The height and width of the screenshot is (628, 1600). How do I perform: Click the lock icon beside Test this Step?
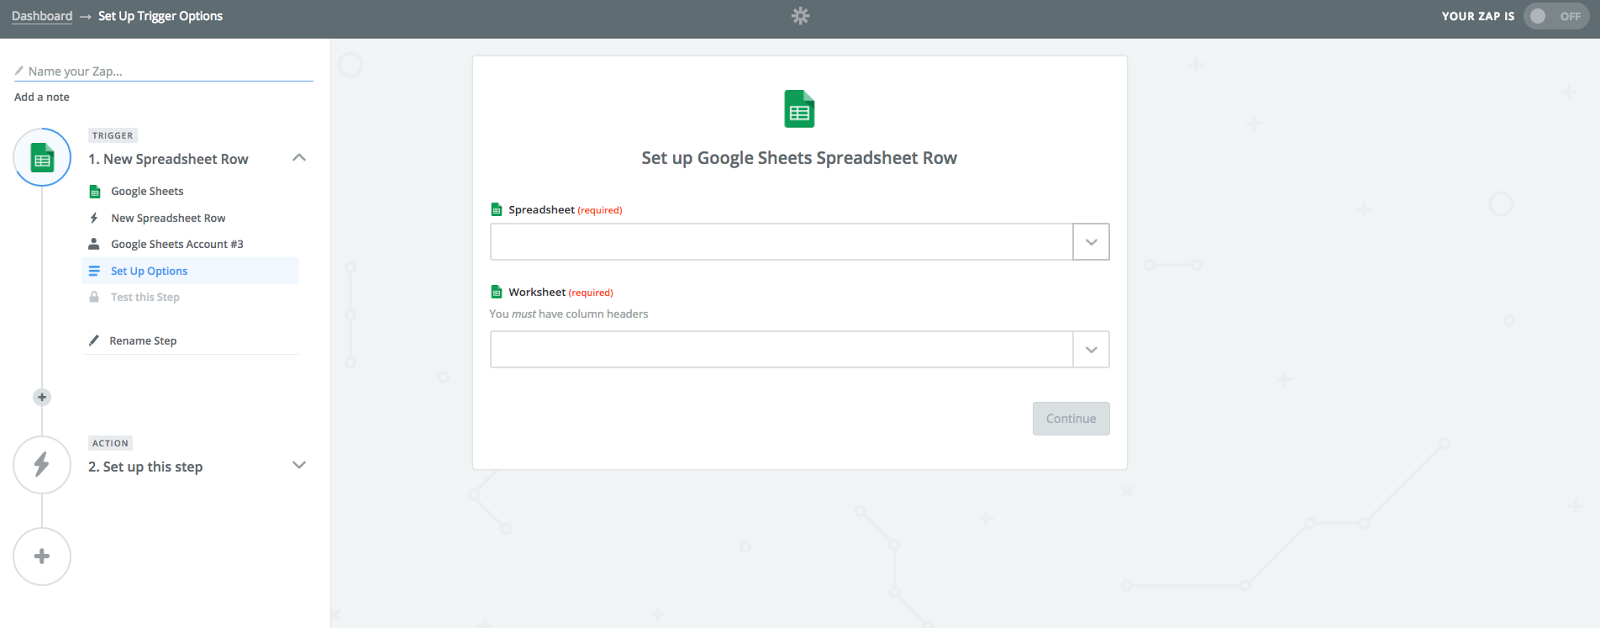point(94,297)
